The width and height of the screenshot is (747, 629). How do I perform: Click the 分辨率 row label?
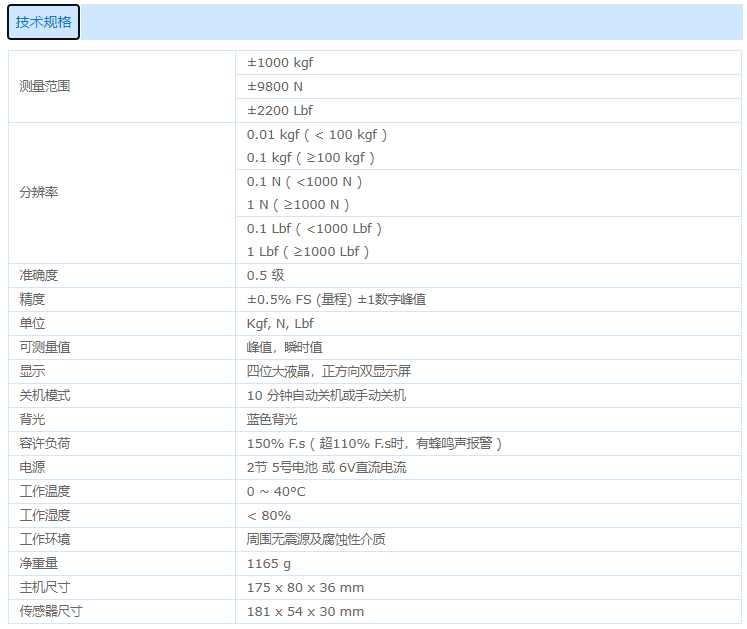tap(39, 192)
